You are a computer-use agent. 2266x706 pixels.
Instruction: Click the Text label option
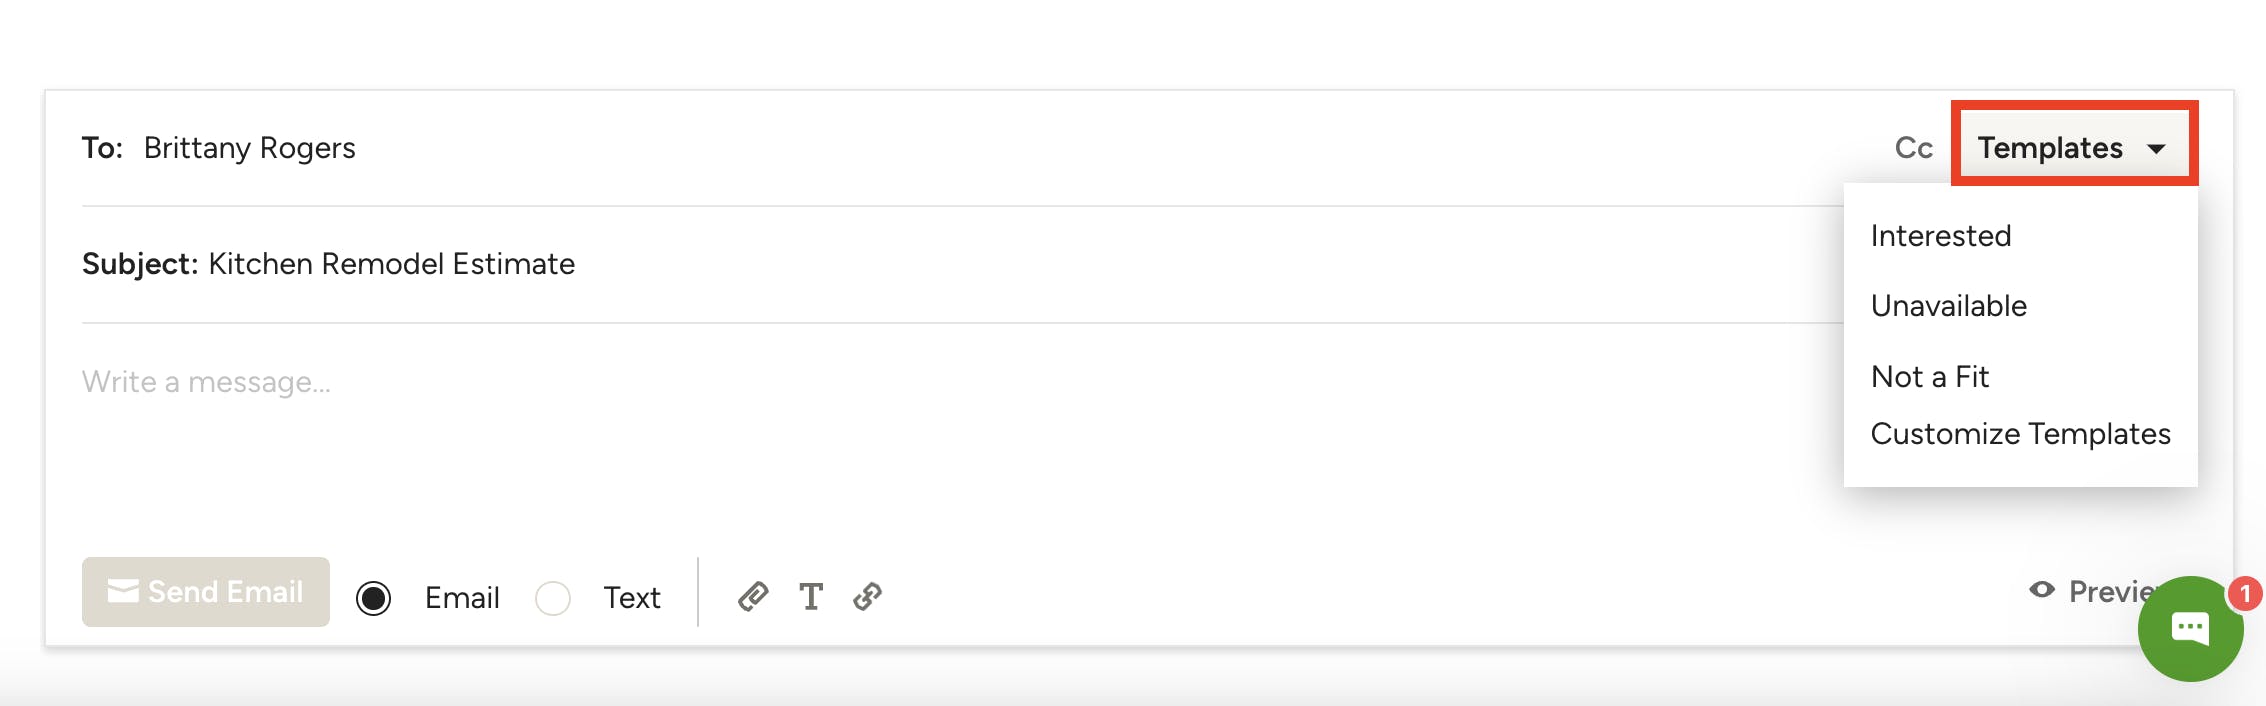632,598
